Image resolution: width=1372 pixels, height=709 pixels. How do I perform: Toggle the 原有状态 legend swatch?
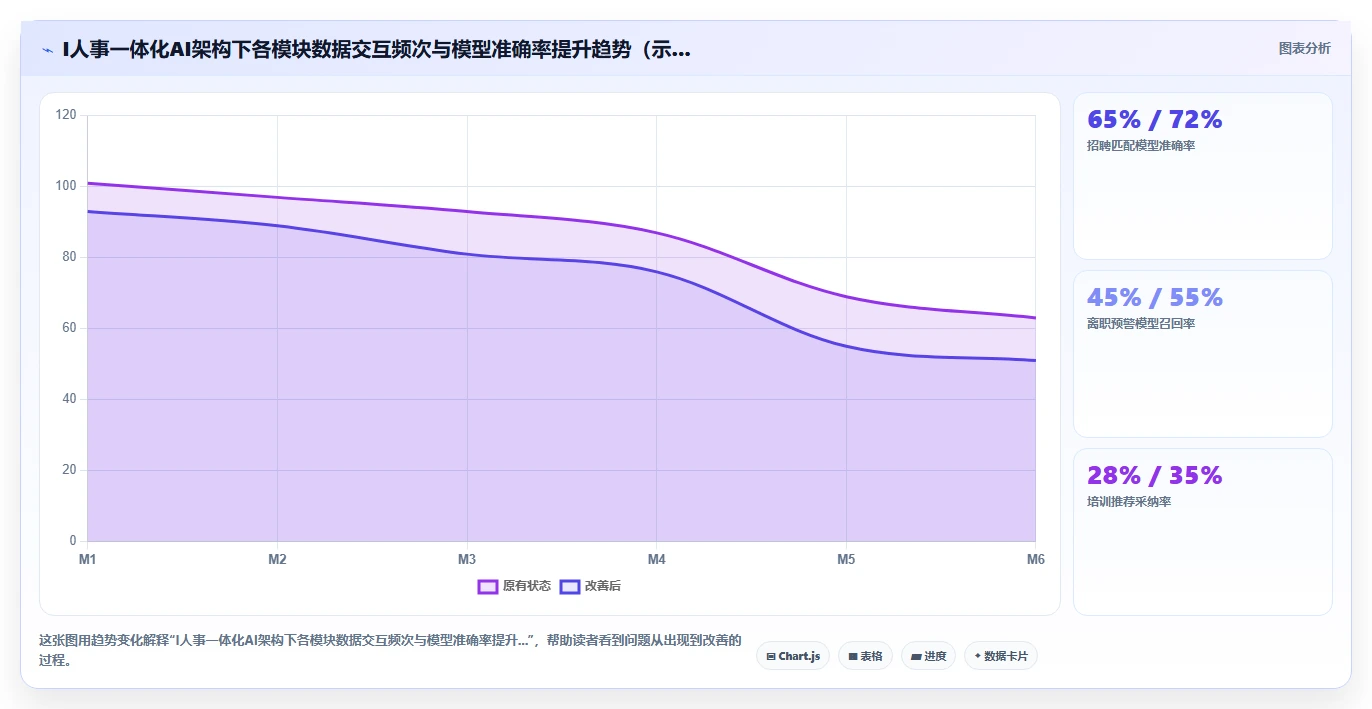coord(488,586)
